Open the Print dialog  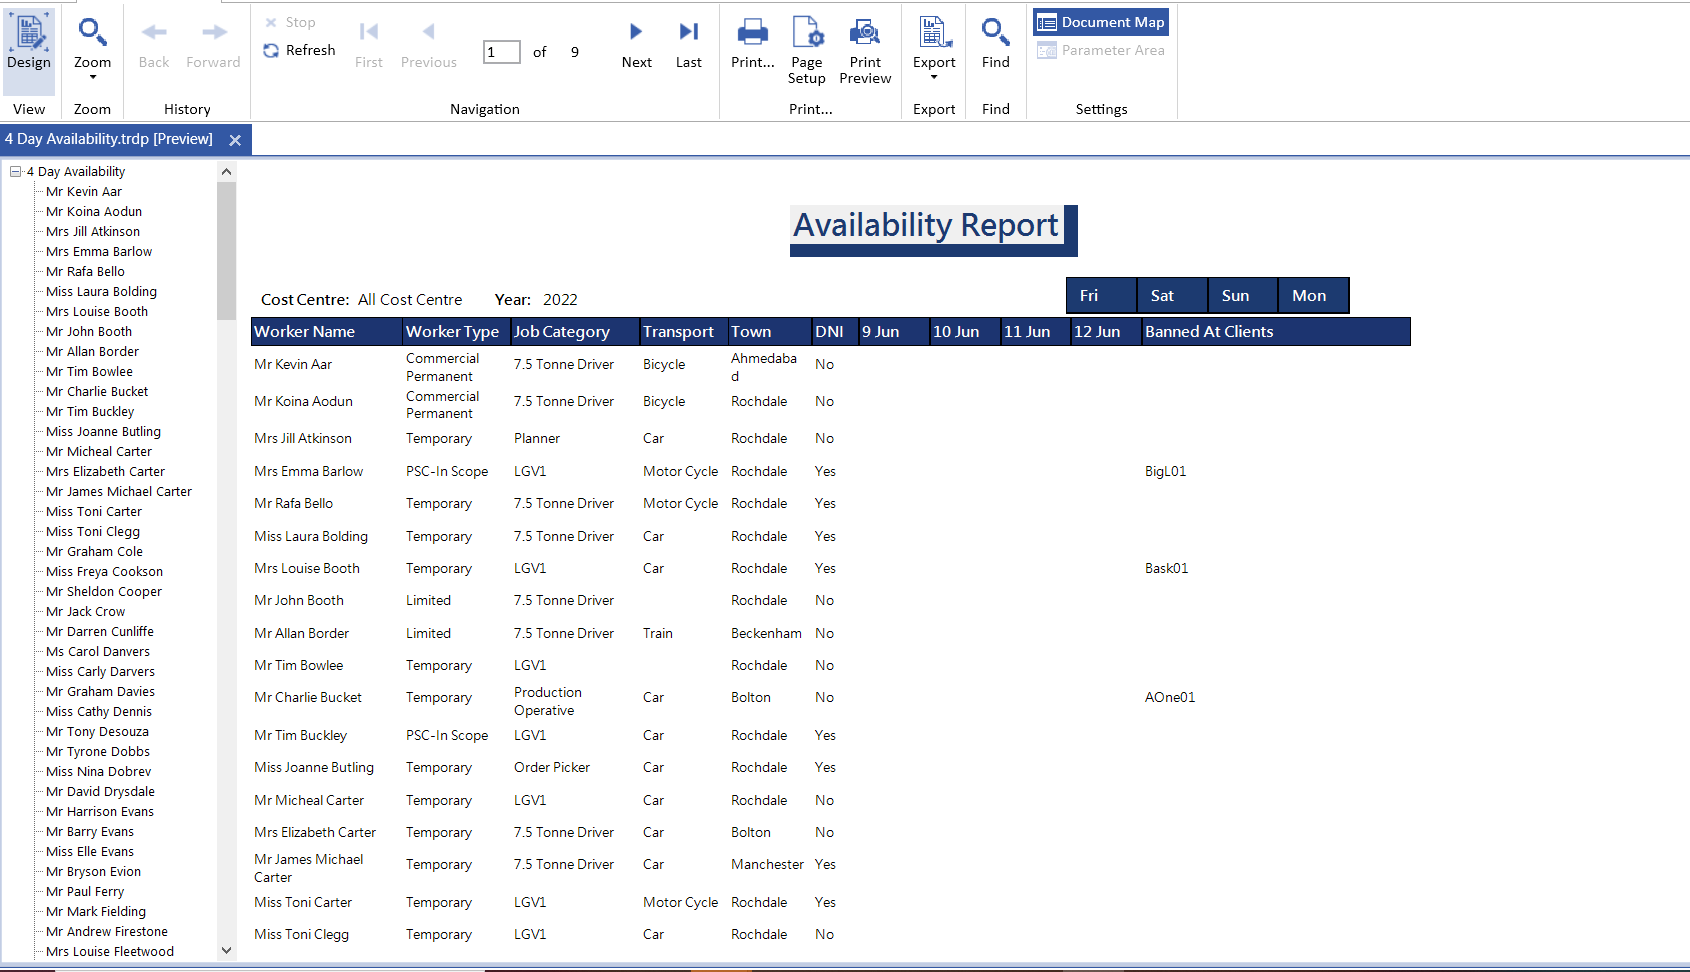click(752, 45)
